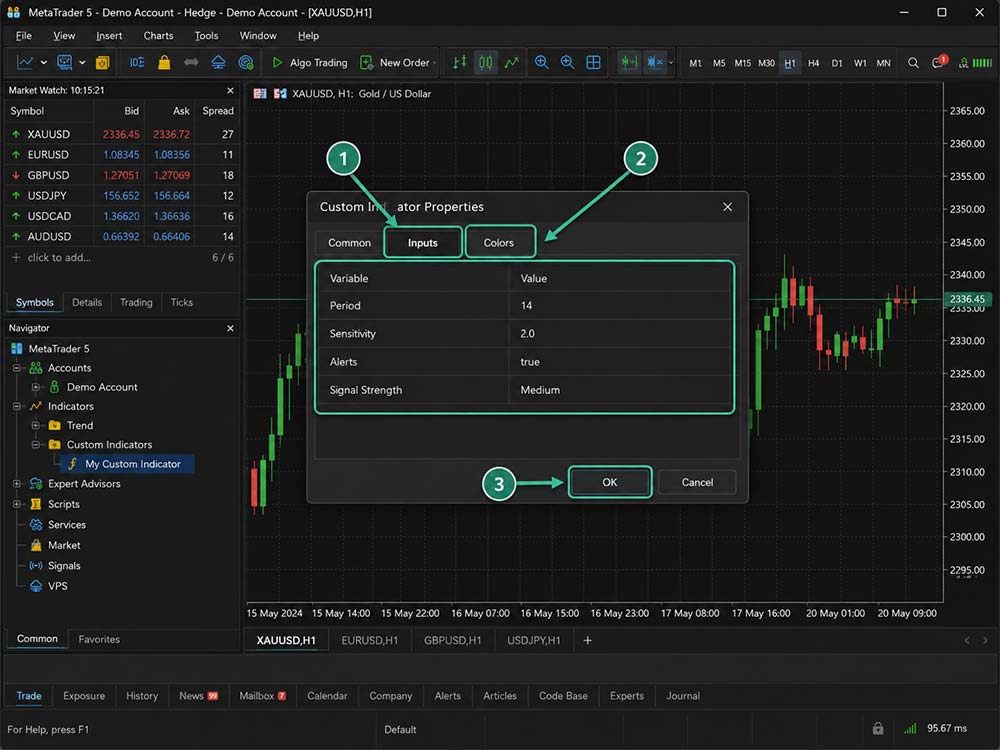Open the new chart toolbar icon
The width and height of the screenshot is (1000, 750).
[25, 62]
